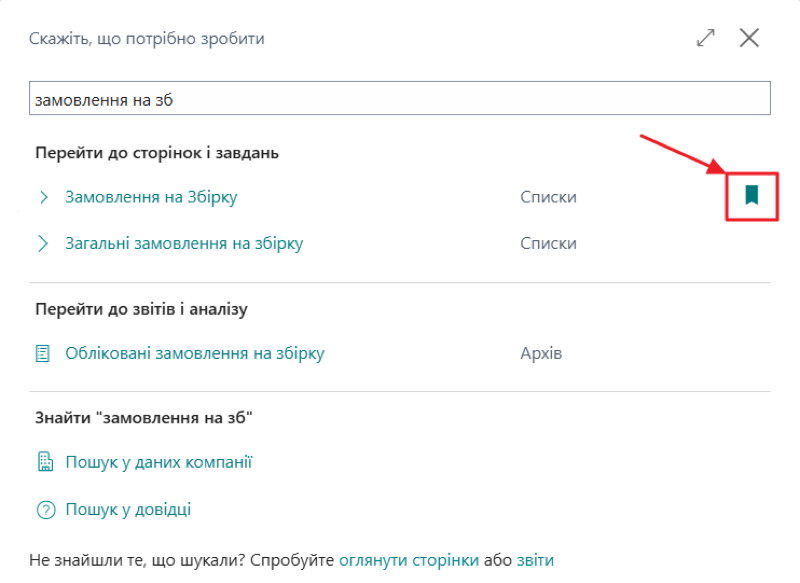Click the Списки label for Замовлення на Збірку
Viewport: 800px width, 583px height.
(x=548, y=197)
